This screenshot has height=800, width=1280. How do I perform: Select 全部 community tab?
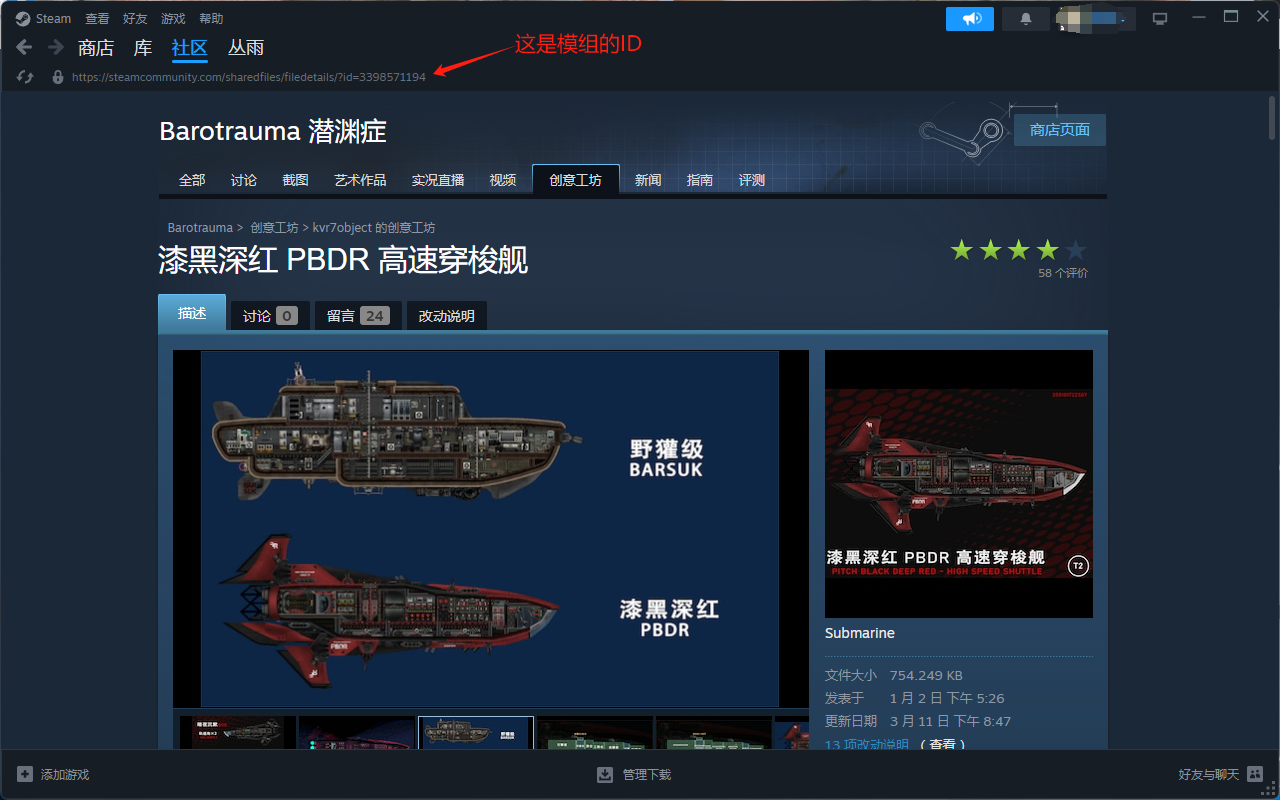tap(192, 180)
